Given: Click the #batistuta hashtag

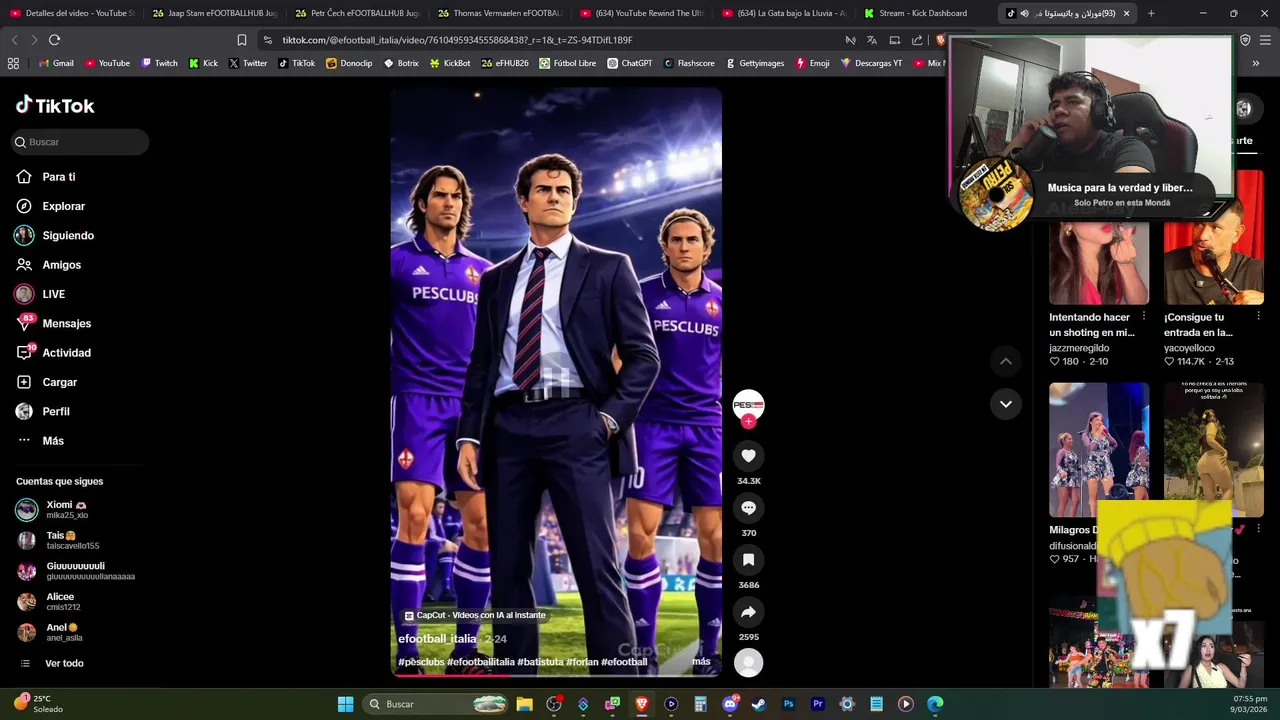Looking at the screenshot, I should [540, 662].
